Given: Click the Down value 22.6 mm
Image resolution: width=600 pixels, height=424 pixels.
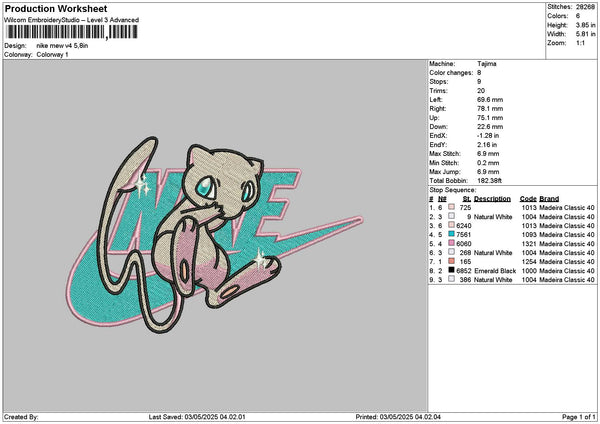Looking at the screenshot, I should [x=490, y=127].
